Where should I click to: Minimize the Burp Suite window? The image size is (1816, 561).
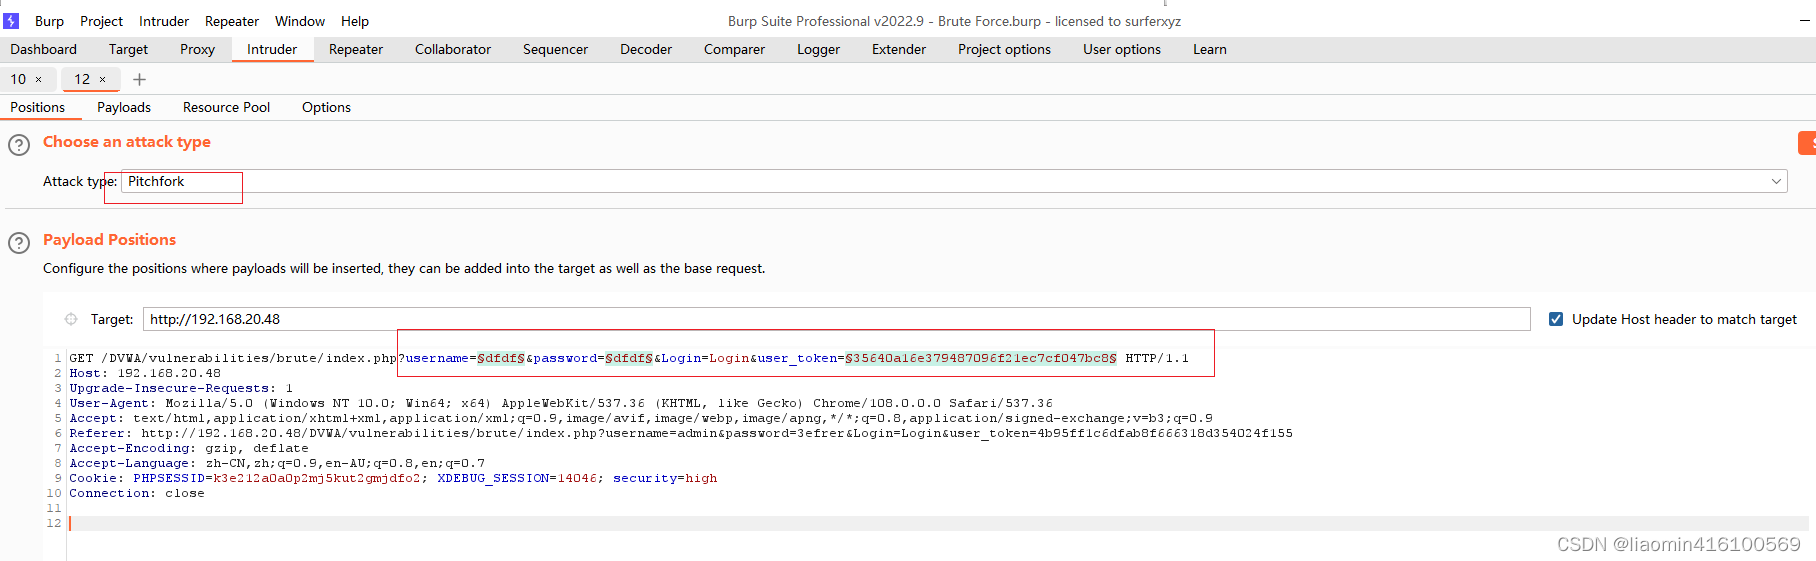1805,20
